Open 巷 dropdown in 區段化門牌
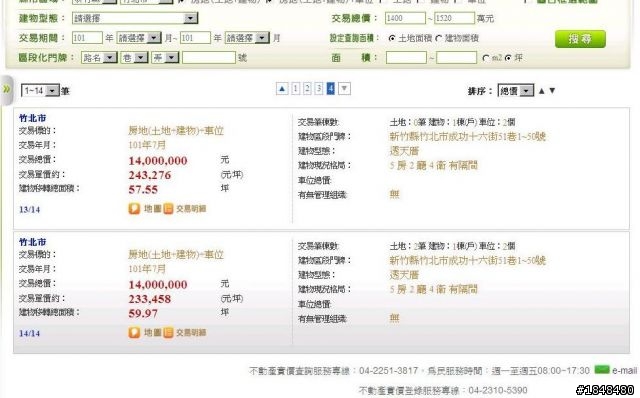 (x=134, y=58)
